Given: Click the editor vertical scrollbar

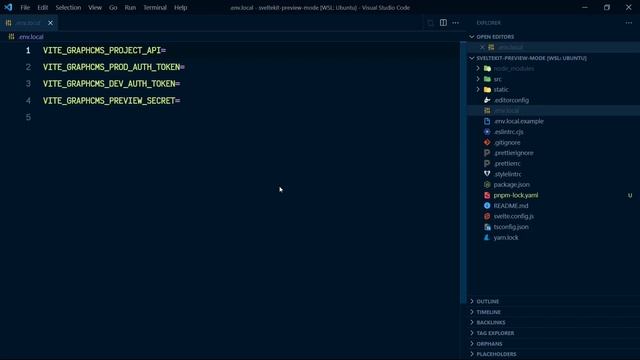Looking at the screenshot, I should click(463, 171).
